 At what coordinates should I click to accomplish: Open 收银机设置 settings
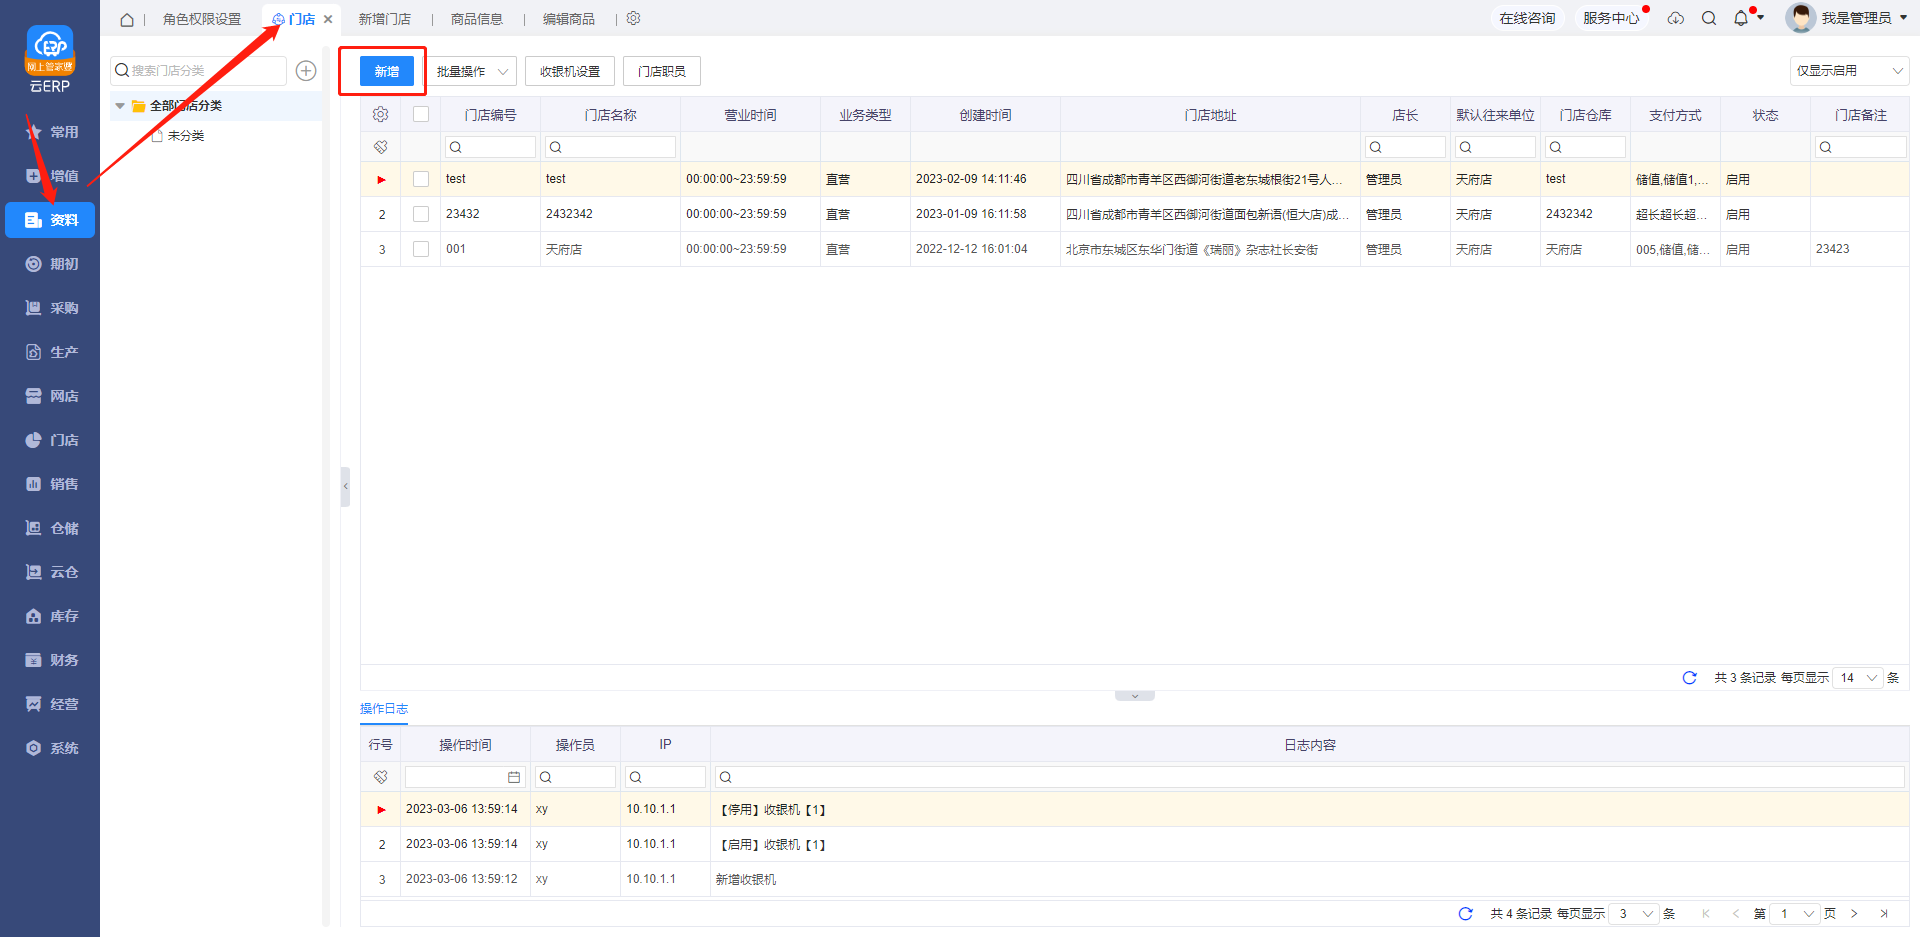(569, 71)
